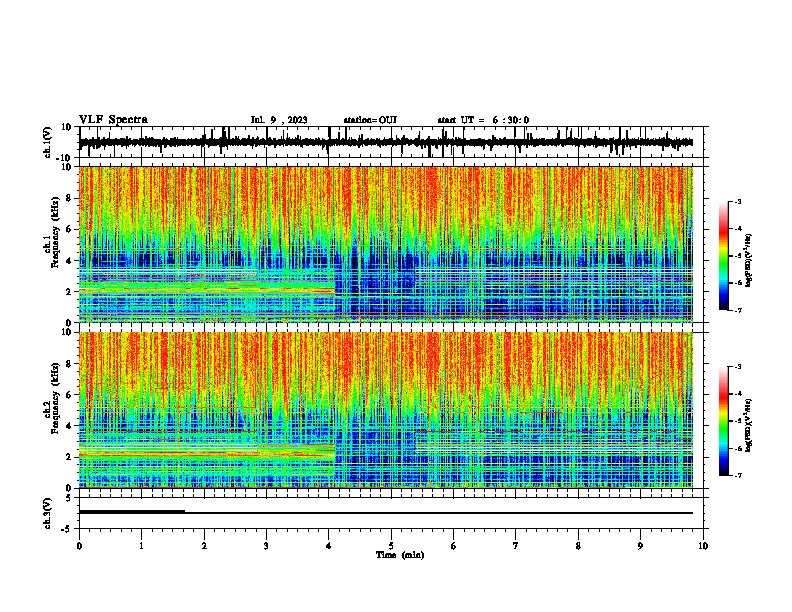The height and width of the screenshot is (612, 792).
Task: Click the "4" tick on ch.1 frequency axis
Action: click(x=70, y=261)
